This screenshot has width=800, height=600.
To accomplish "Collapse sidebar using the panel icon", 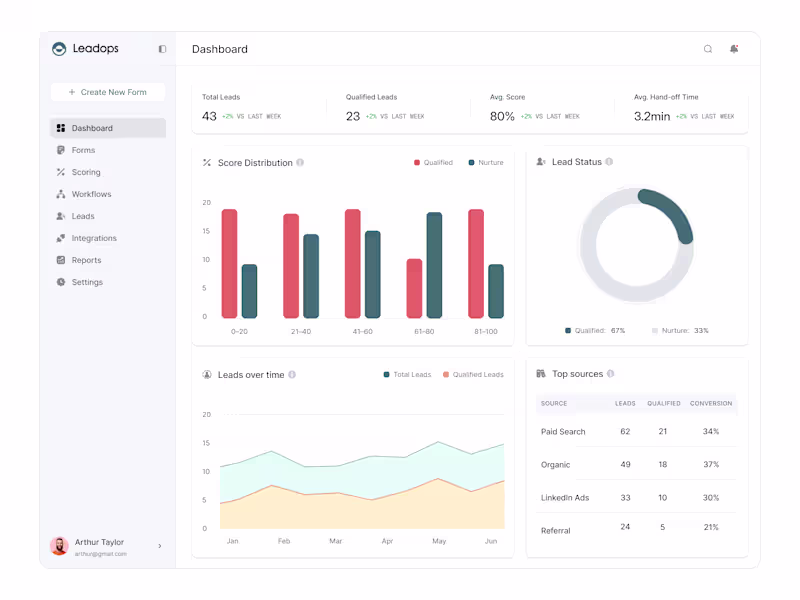I will click(x=162, y=49).
